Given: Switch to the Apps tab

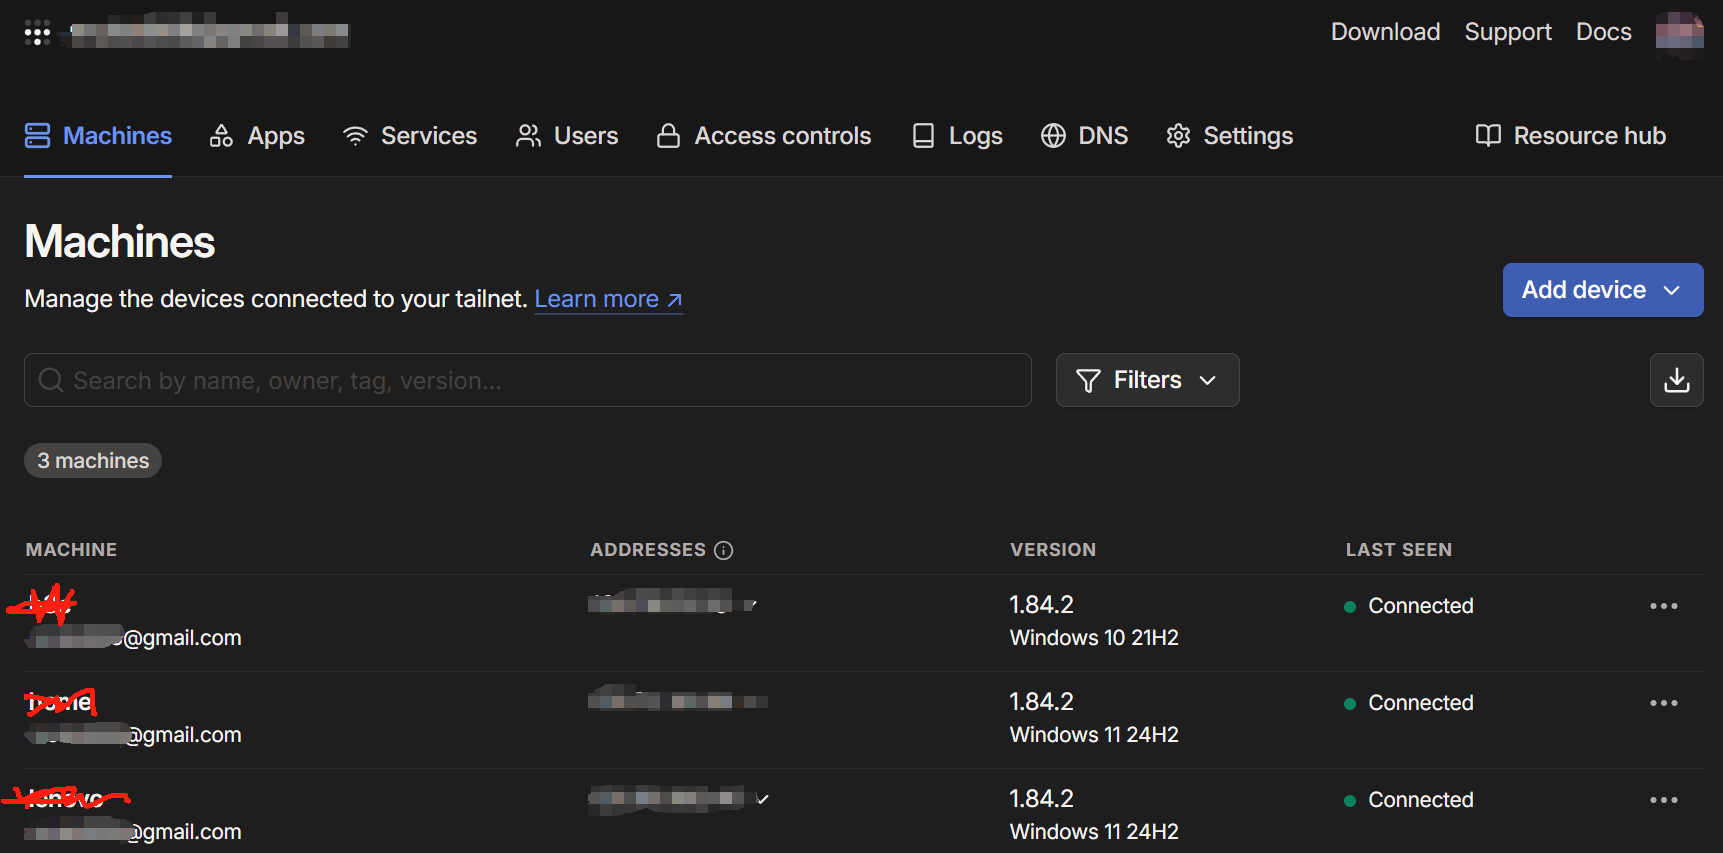Looking at the screenshot, I should pyautogui.click(x=257, y=136).
